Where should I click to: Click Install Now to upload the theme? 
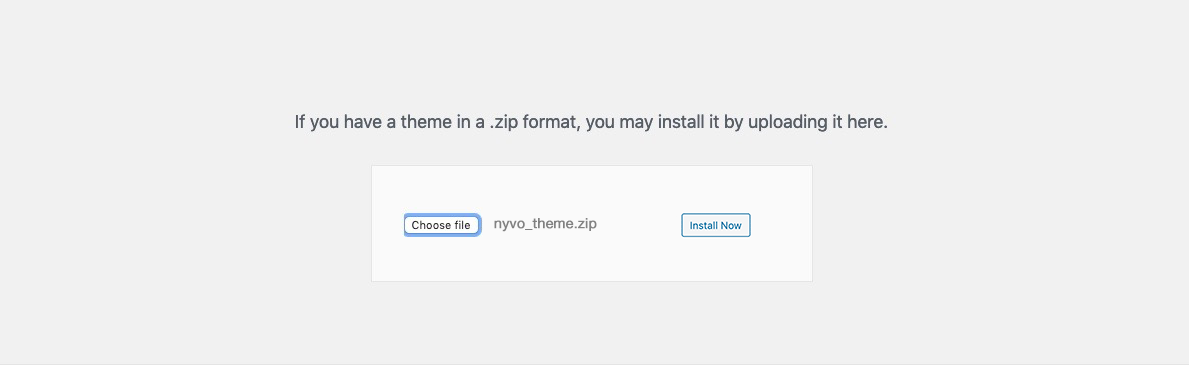715,225
